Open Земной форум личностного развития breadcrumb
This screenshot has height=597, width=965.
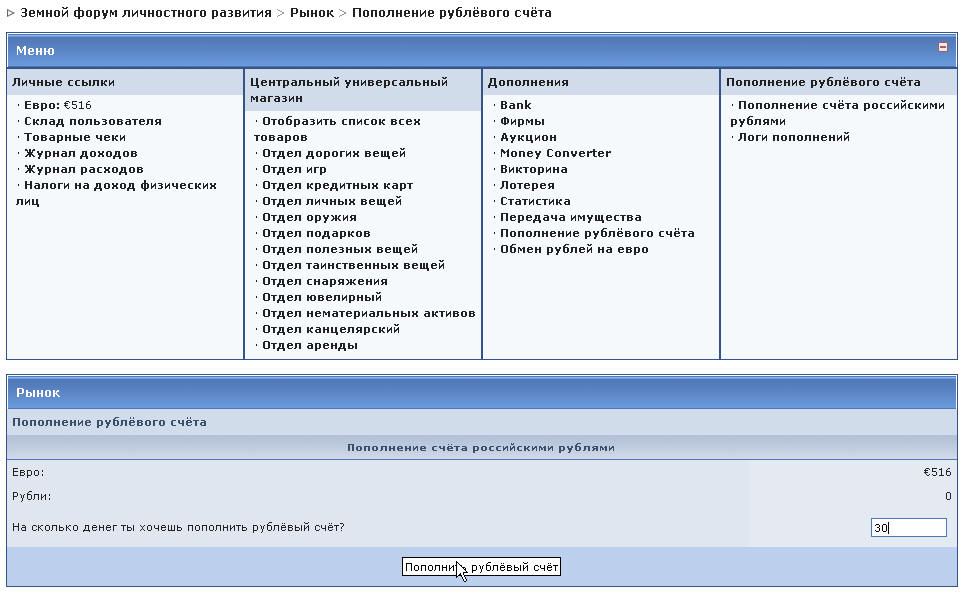(x=146, y=13)
